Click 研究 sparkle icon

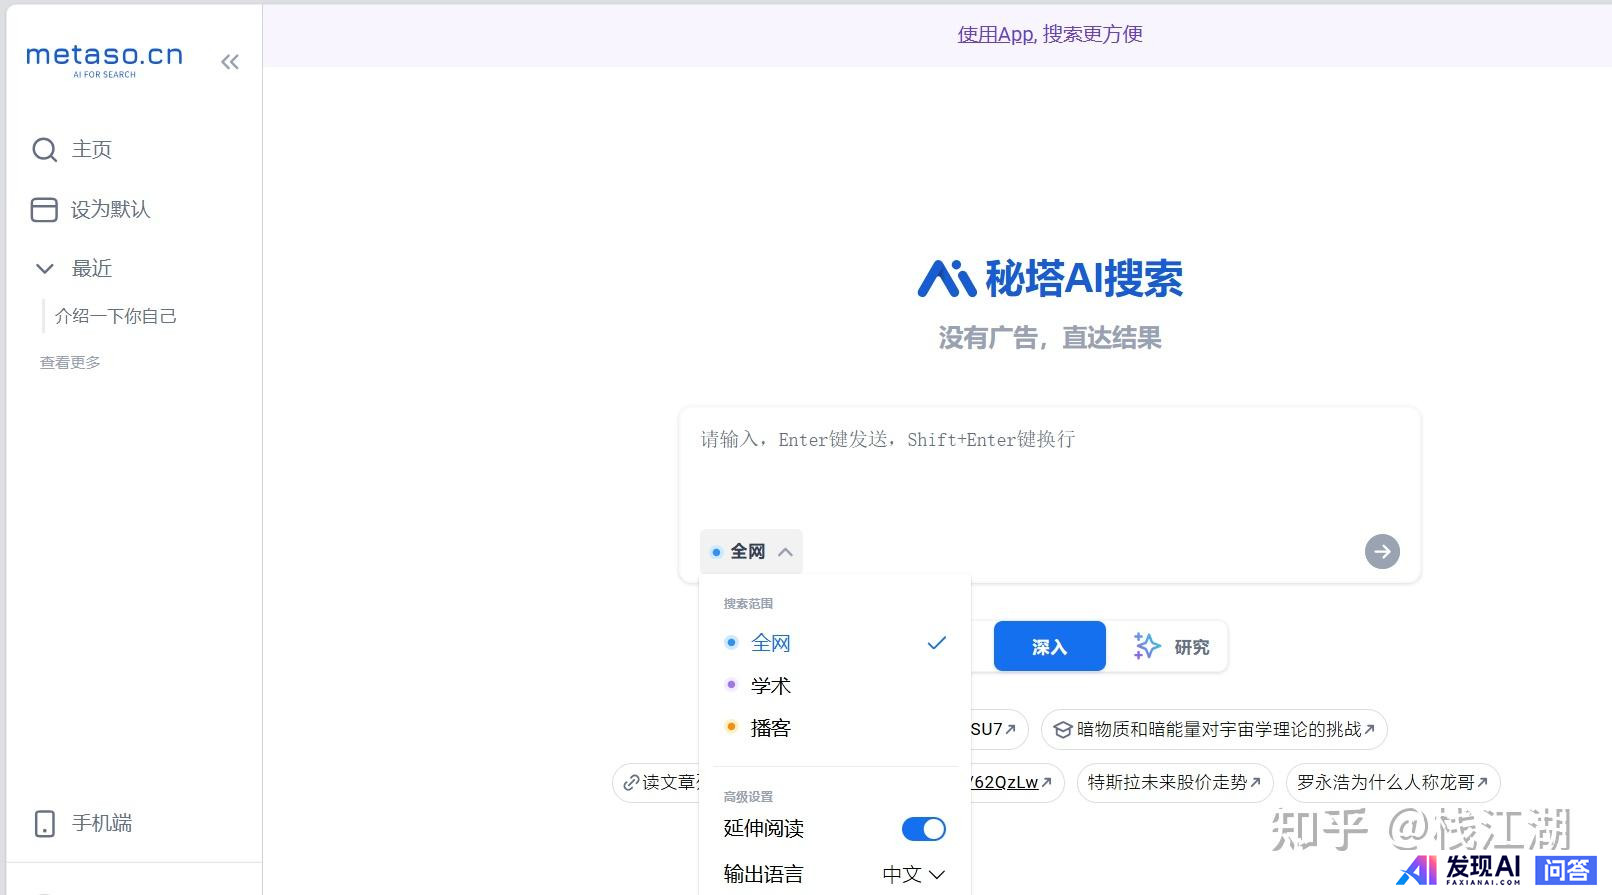click(x=1146, y=647)
